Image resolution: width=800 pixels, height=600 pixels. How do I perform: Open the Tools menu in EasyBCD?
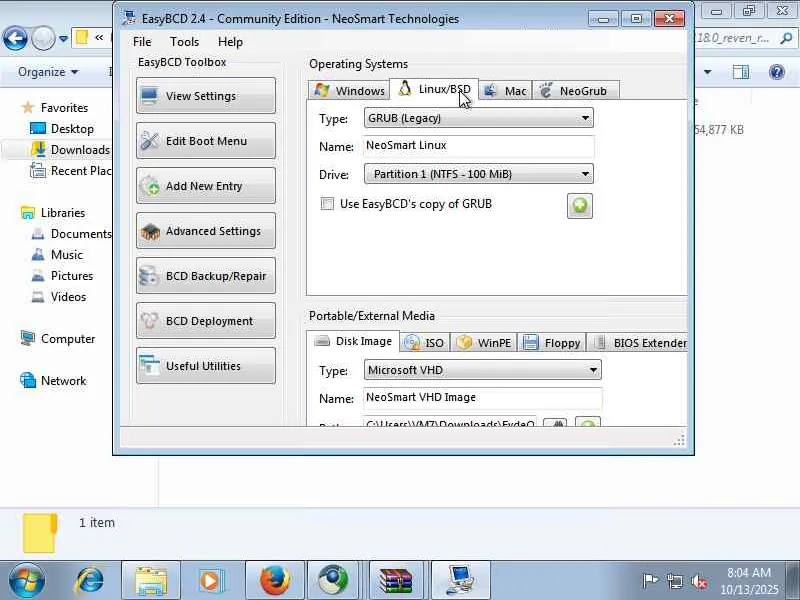(x=184, y=42)
